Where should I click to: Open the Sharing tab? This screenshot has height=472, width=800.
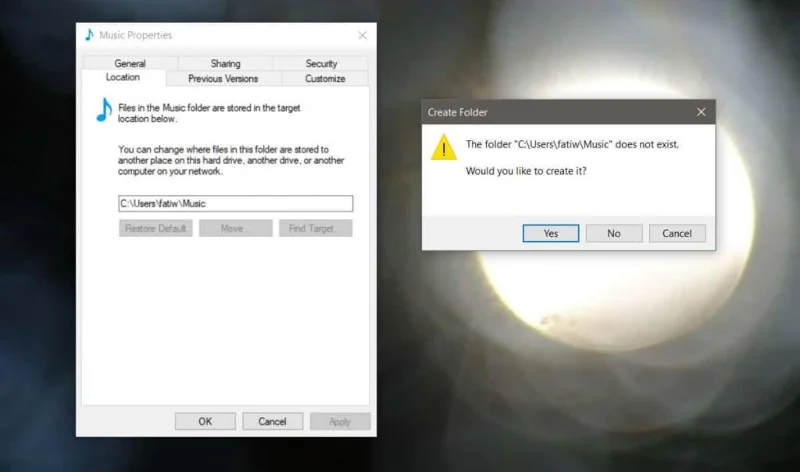click(225, 63)
